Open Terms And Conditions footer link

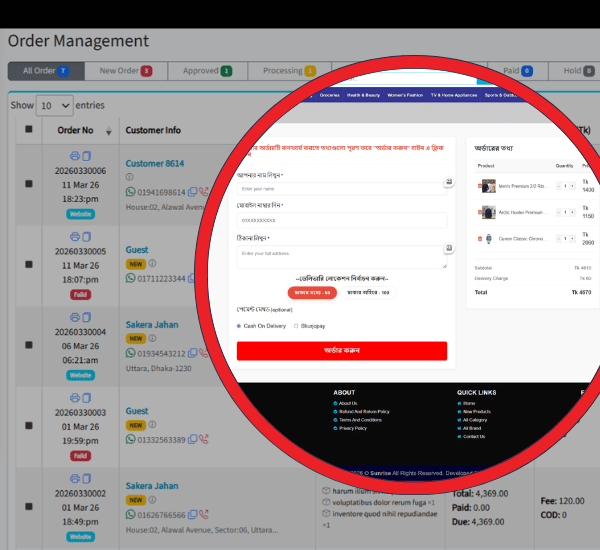360,420
